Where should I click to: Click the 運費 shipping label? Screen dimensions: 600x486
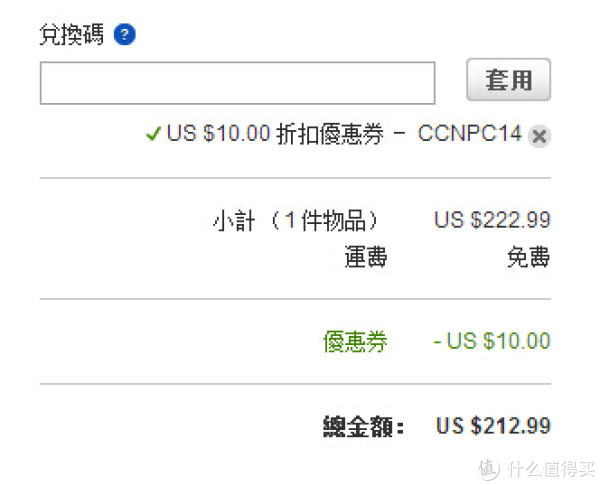click(366, 257)
